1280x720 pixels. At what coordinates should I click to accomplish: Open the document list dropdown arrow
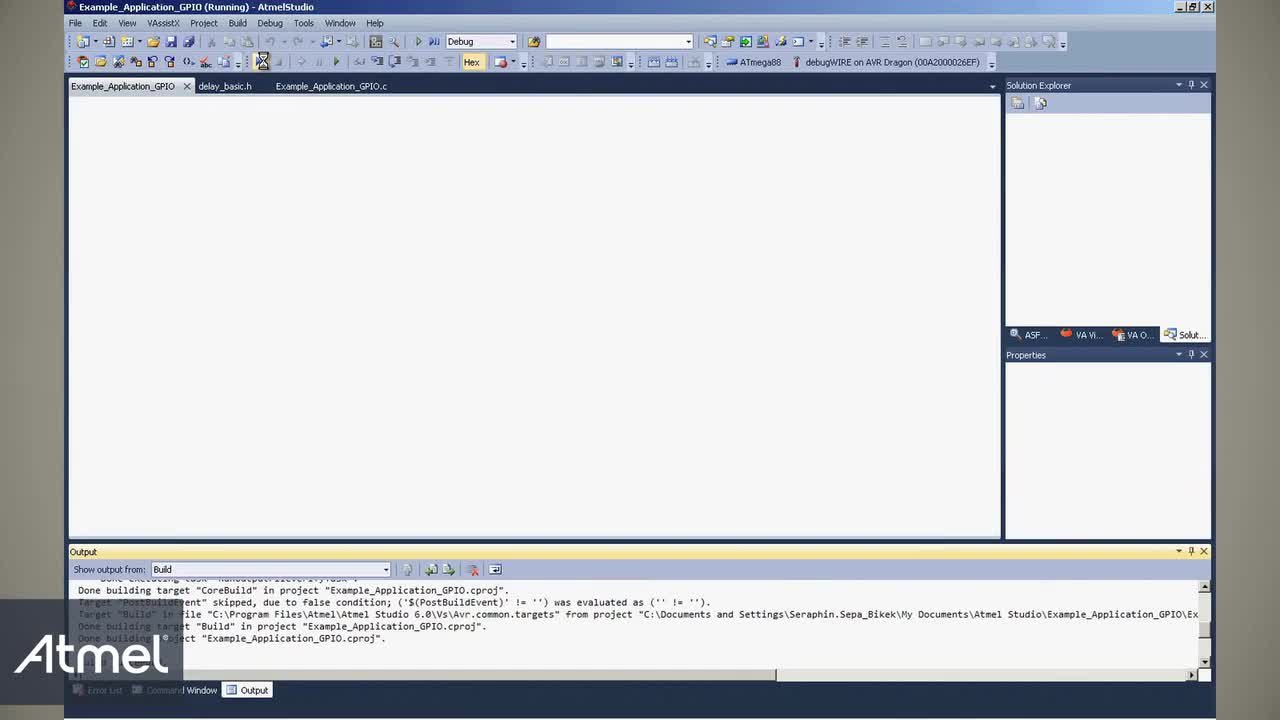point(992,87)
